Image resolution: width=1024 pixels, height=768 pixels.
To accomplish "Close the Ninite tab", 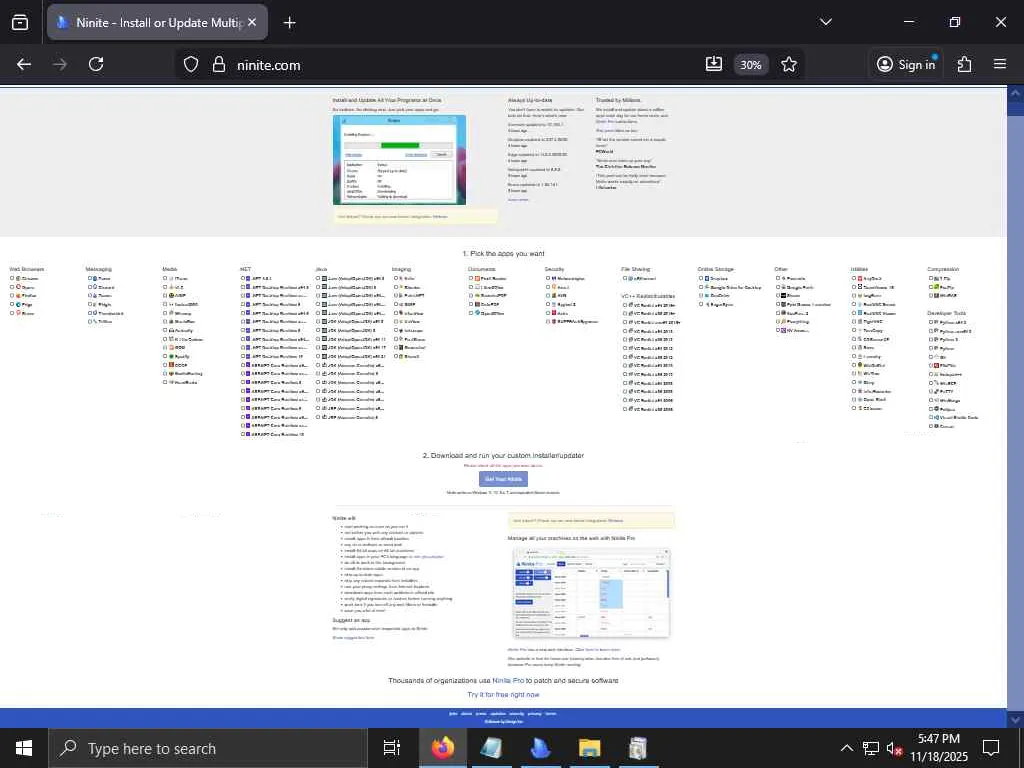I will [252, 22].
